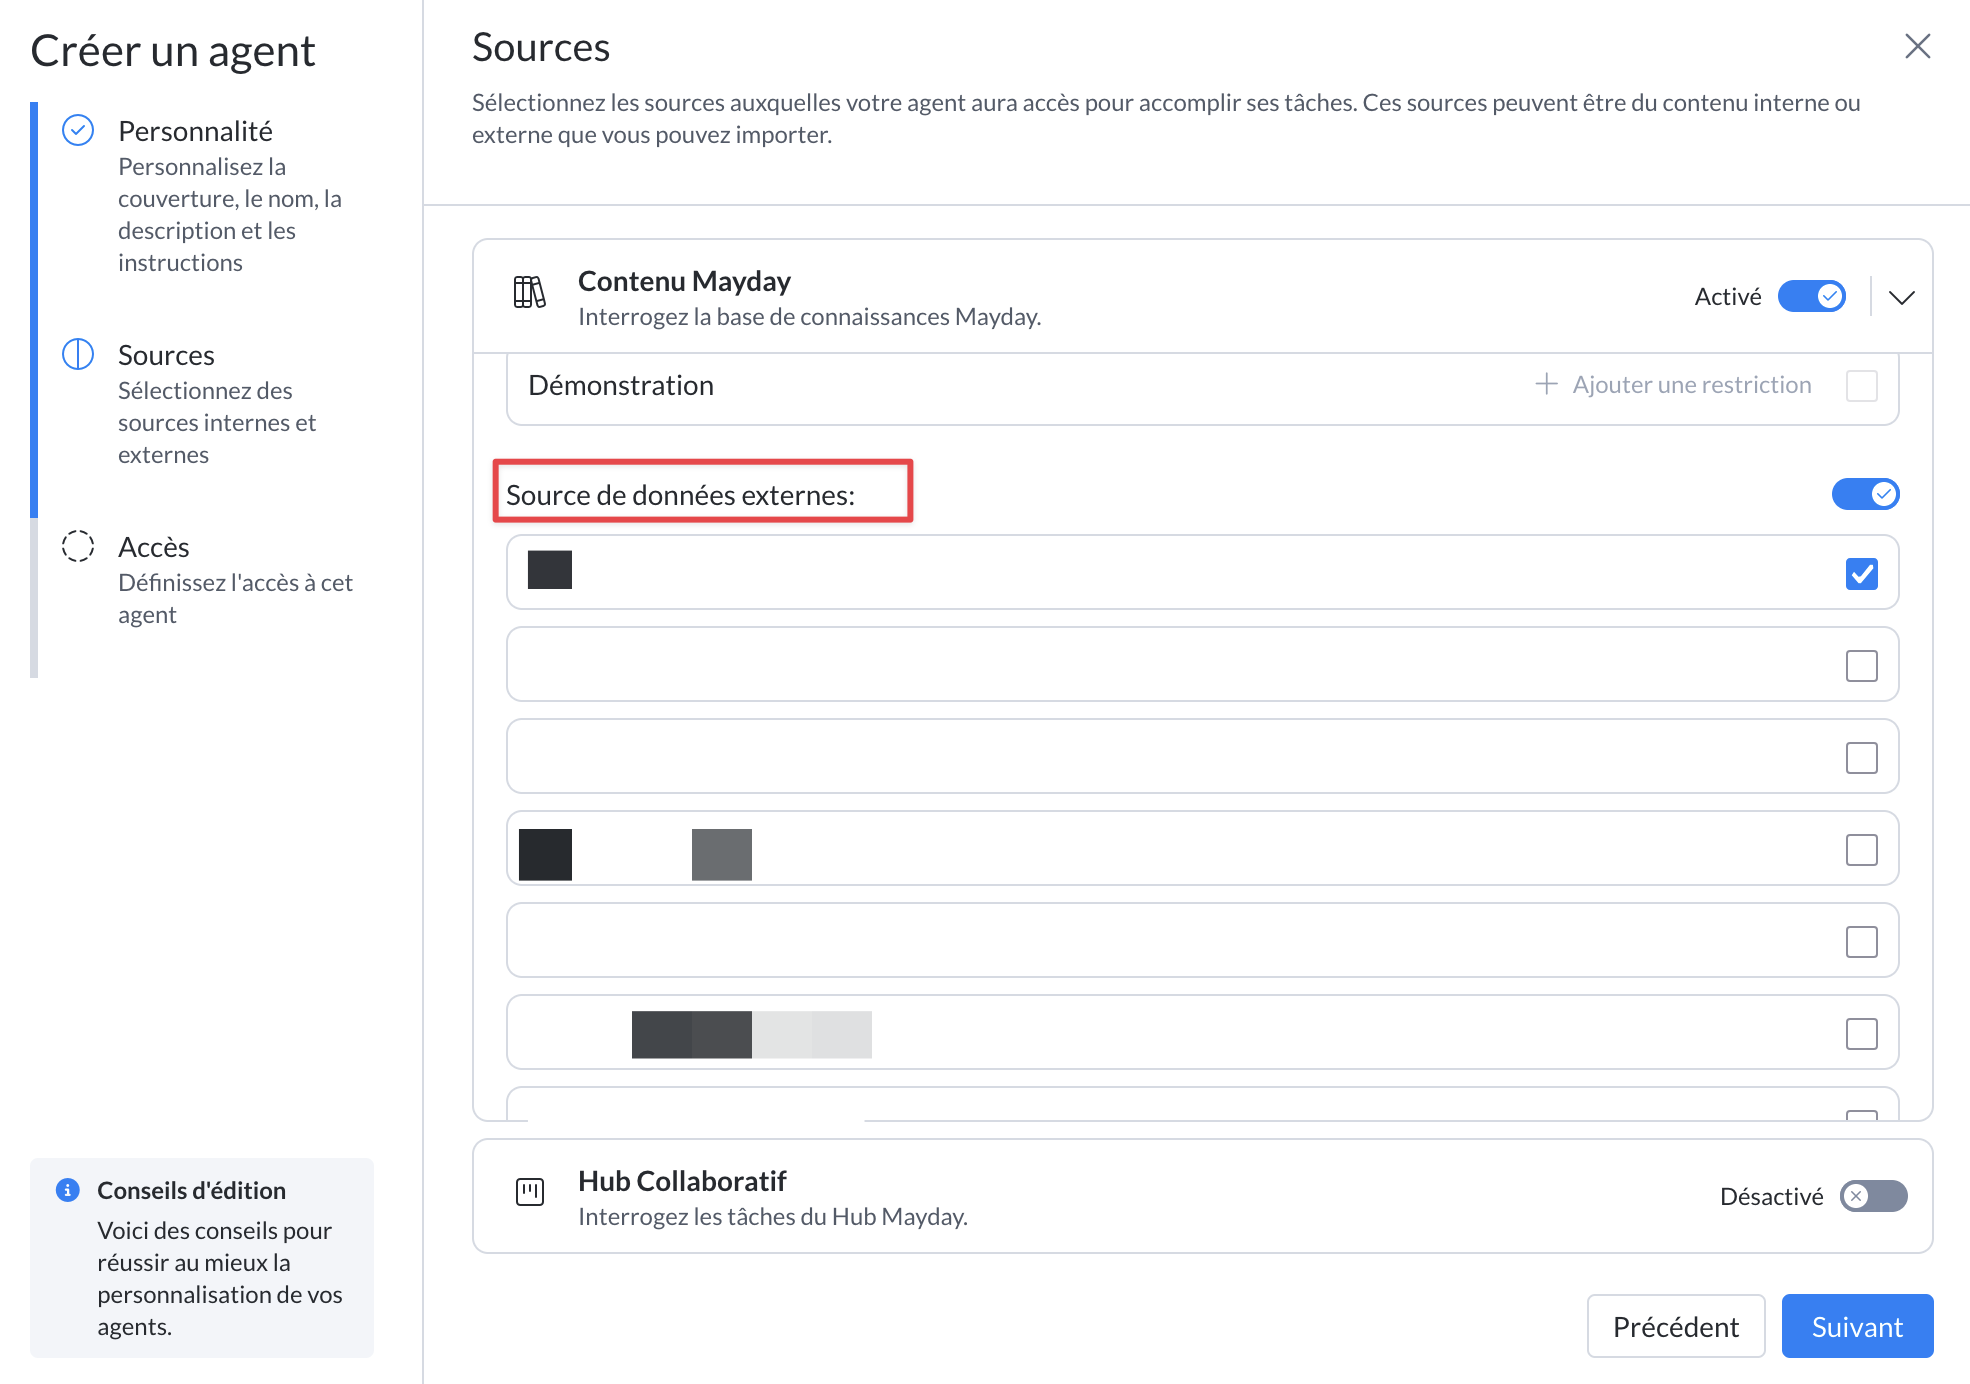Check the Démonstration checkbox
1970x1384 pixels.
pyautogui.click(x=1861, y=386)
